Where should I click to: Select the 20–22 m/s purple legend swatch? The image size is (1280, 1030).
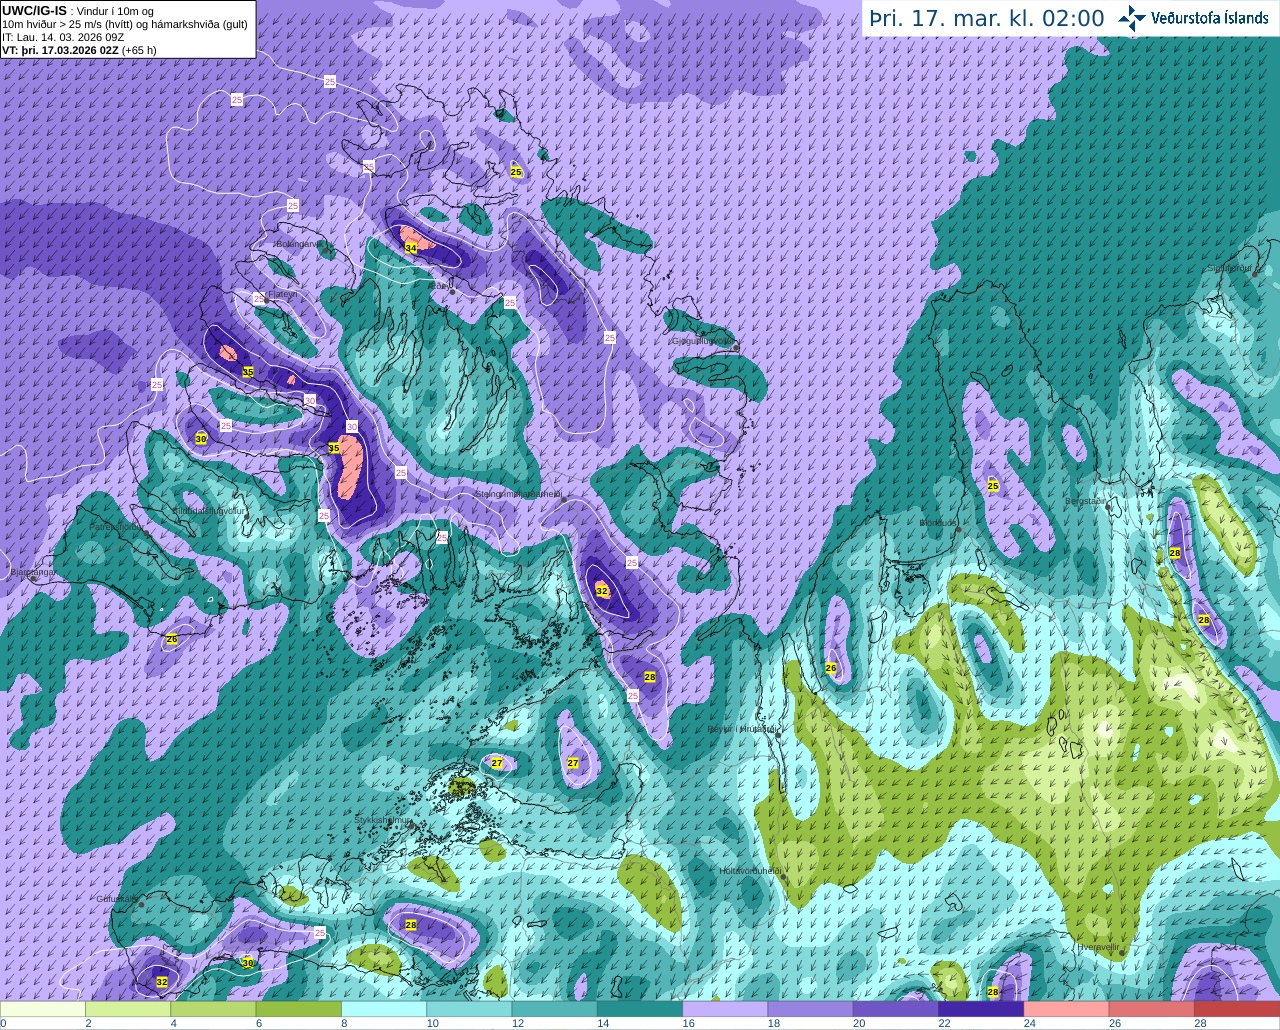pyautogui.click(x=897, y=1008)
